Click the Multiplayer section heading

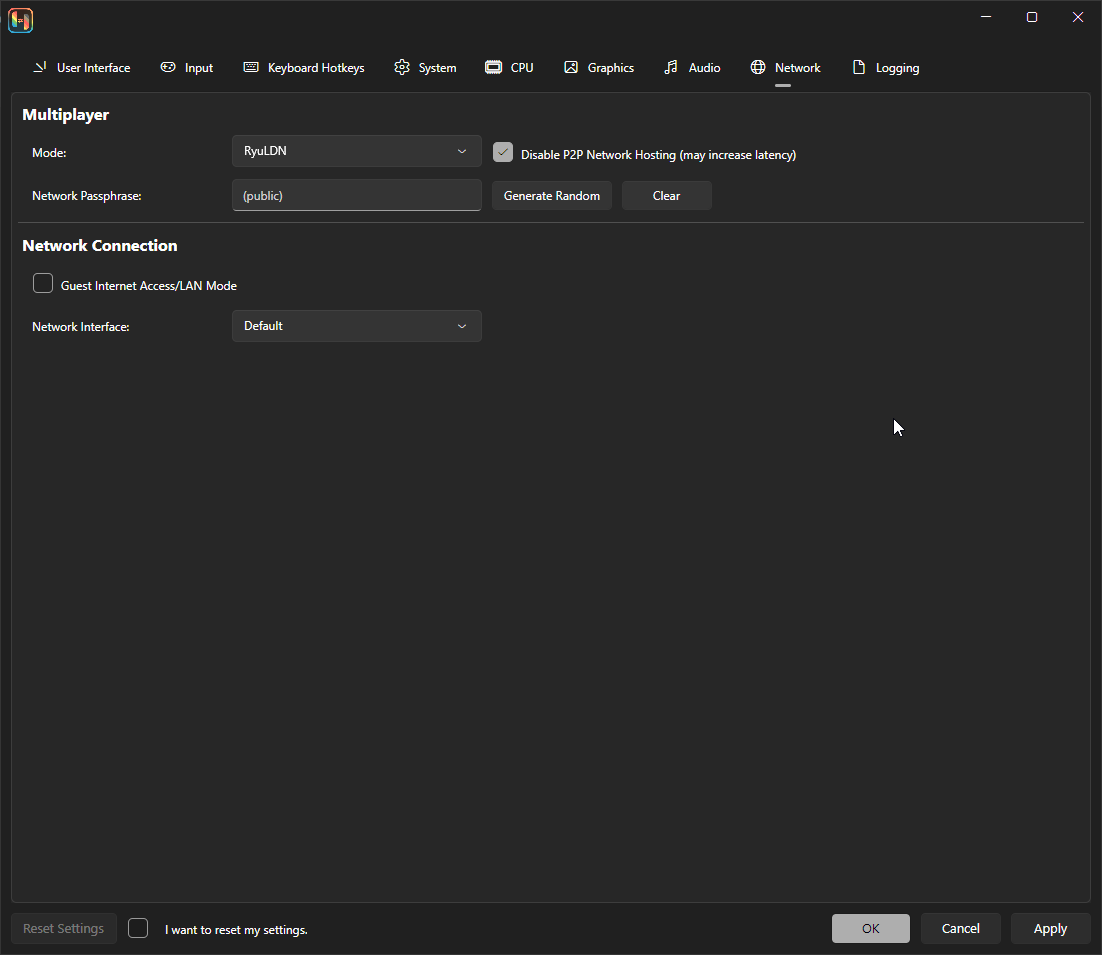pos(65,115)
